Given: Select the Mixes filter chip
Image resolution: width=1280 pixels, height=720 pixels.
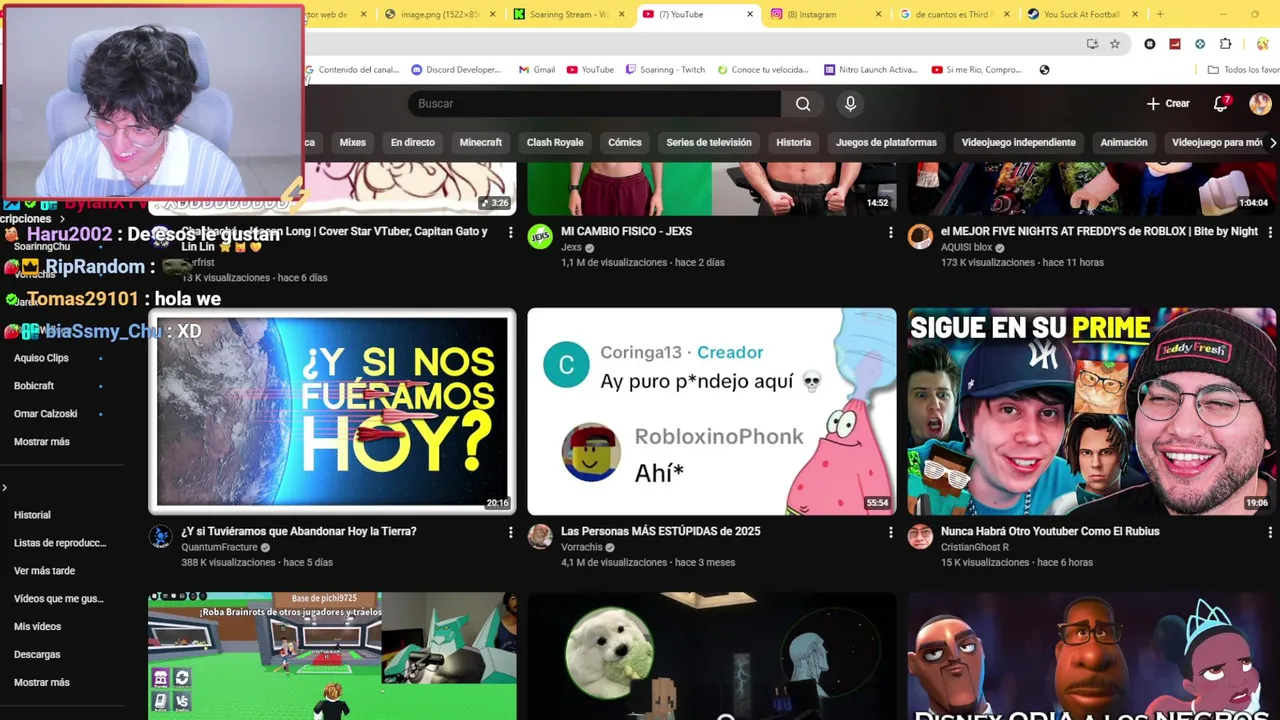Looking at the screenshot, I should (352, 142).
